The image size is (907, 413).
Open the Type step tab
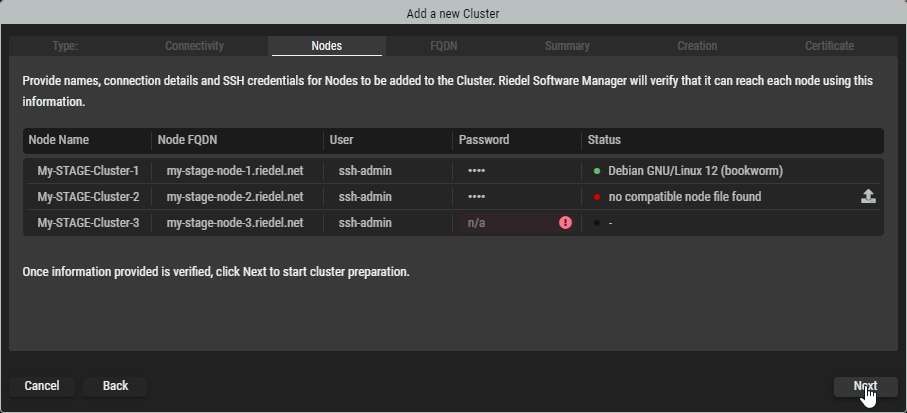point(65,46)
